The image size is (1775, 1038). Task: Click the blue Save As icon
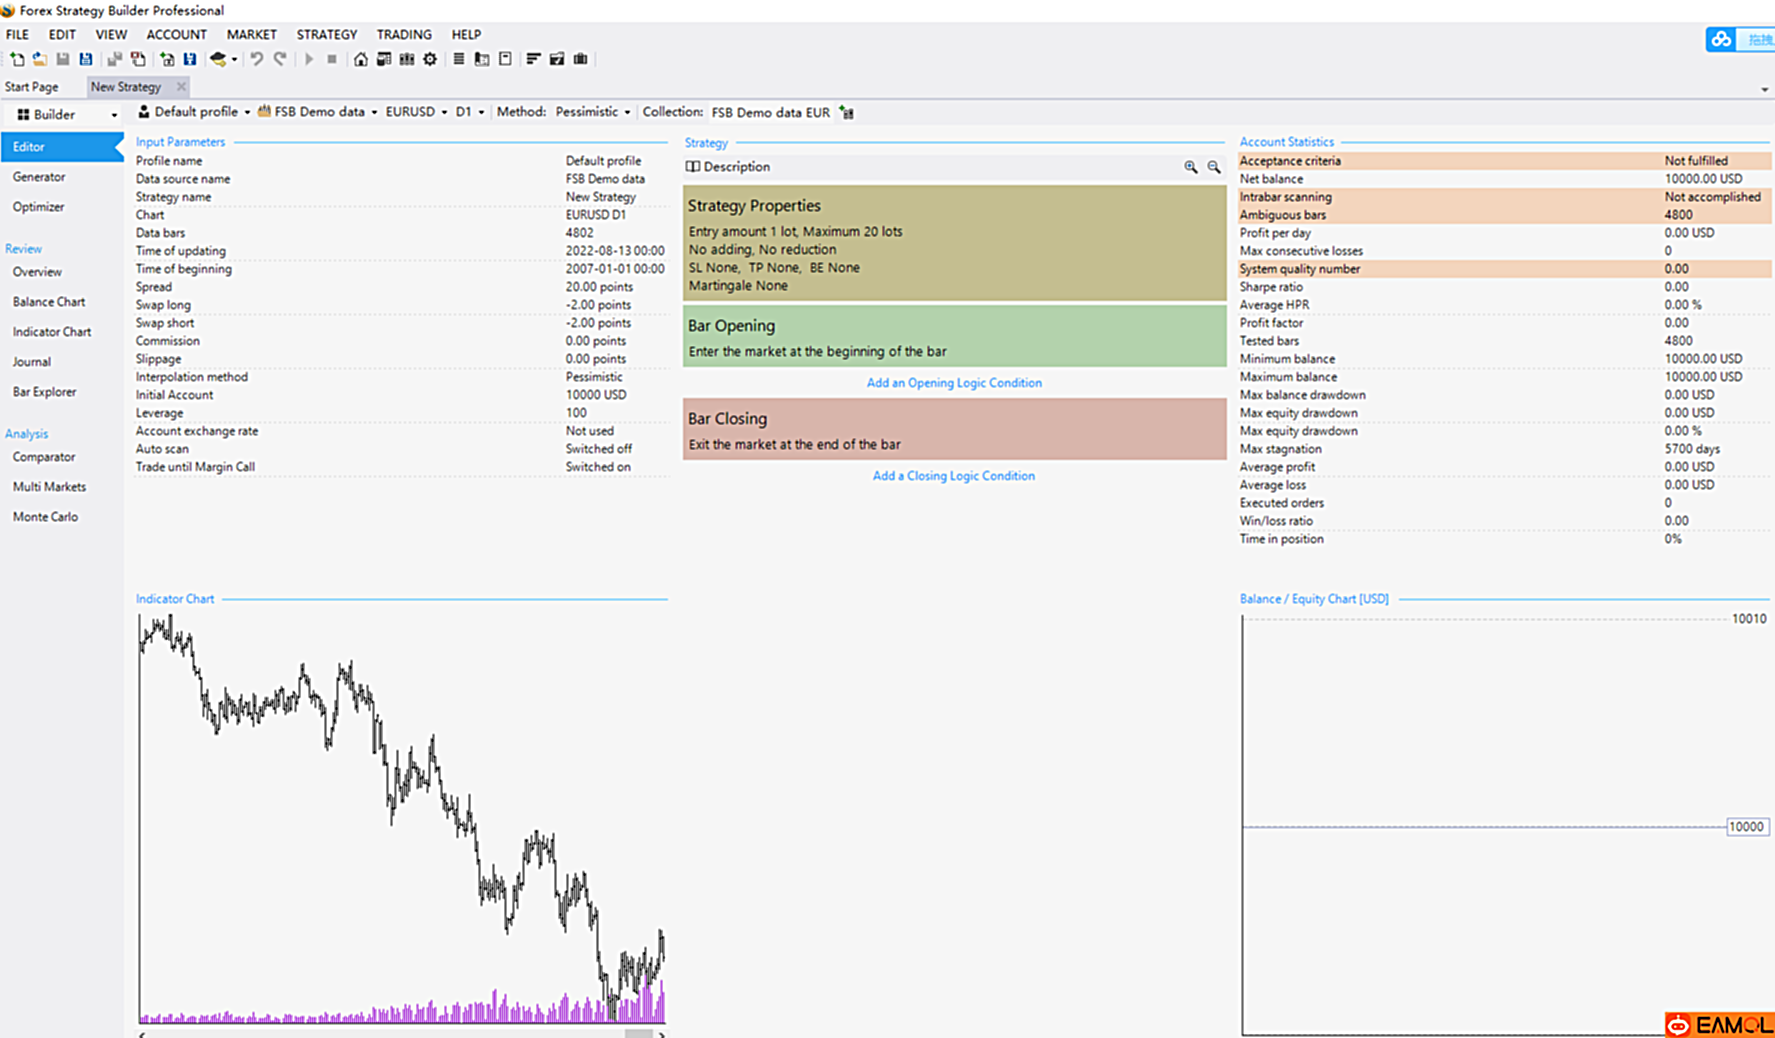point(86,59)
